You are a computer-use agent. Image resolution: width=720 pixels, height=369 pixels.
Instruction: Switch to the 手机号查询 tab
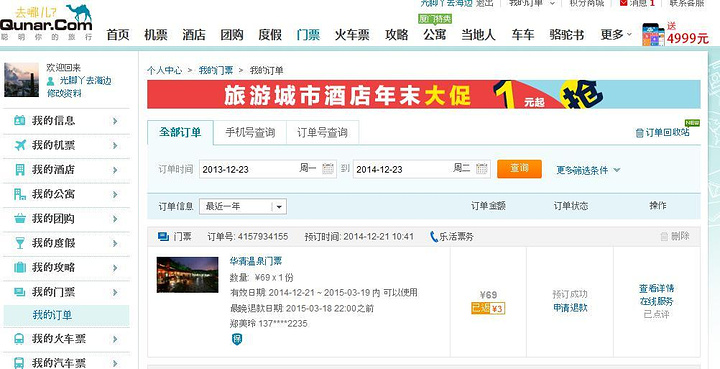[x=250, y=133]
